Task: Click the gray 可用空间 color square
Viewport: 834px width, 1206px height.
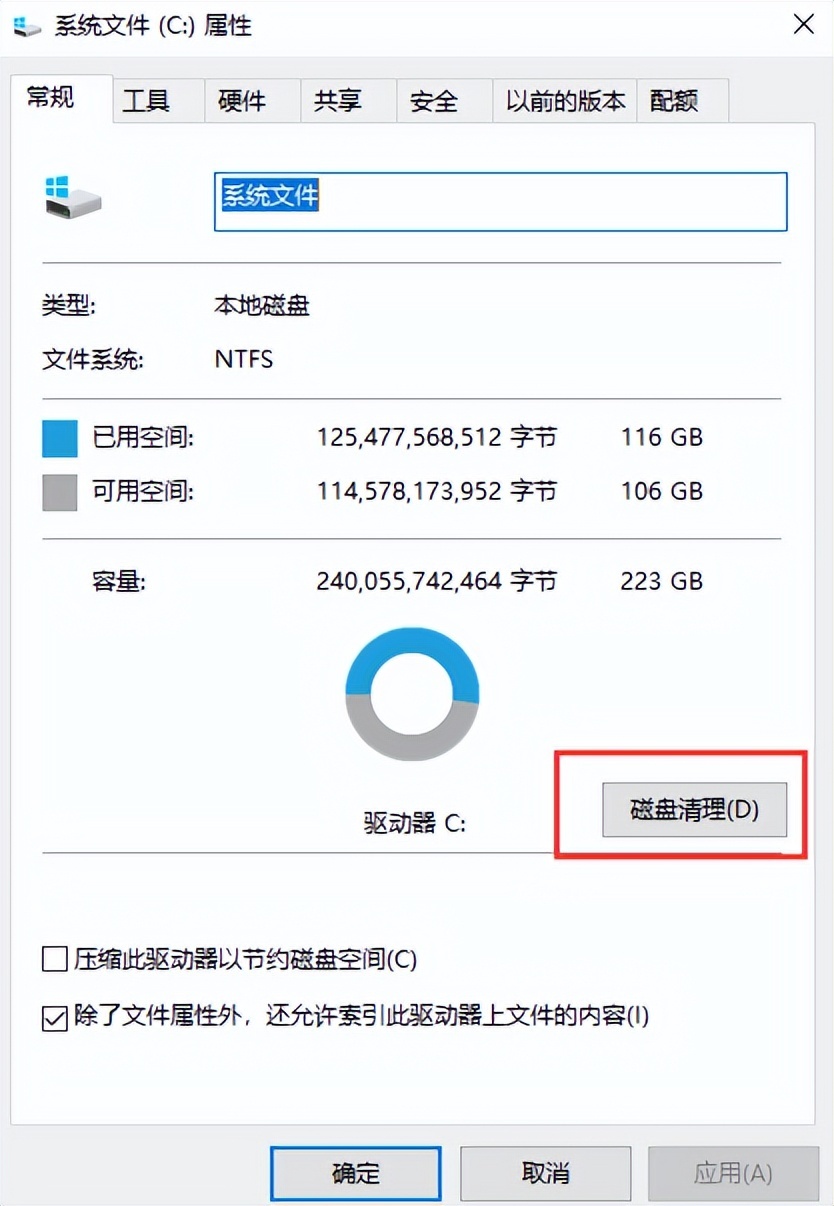Action: pyautogui.click(x=60, y=492)
